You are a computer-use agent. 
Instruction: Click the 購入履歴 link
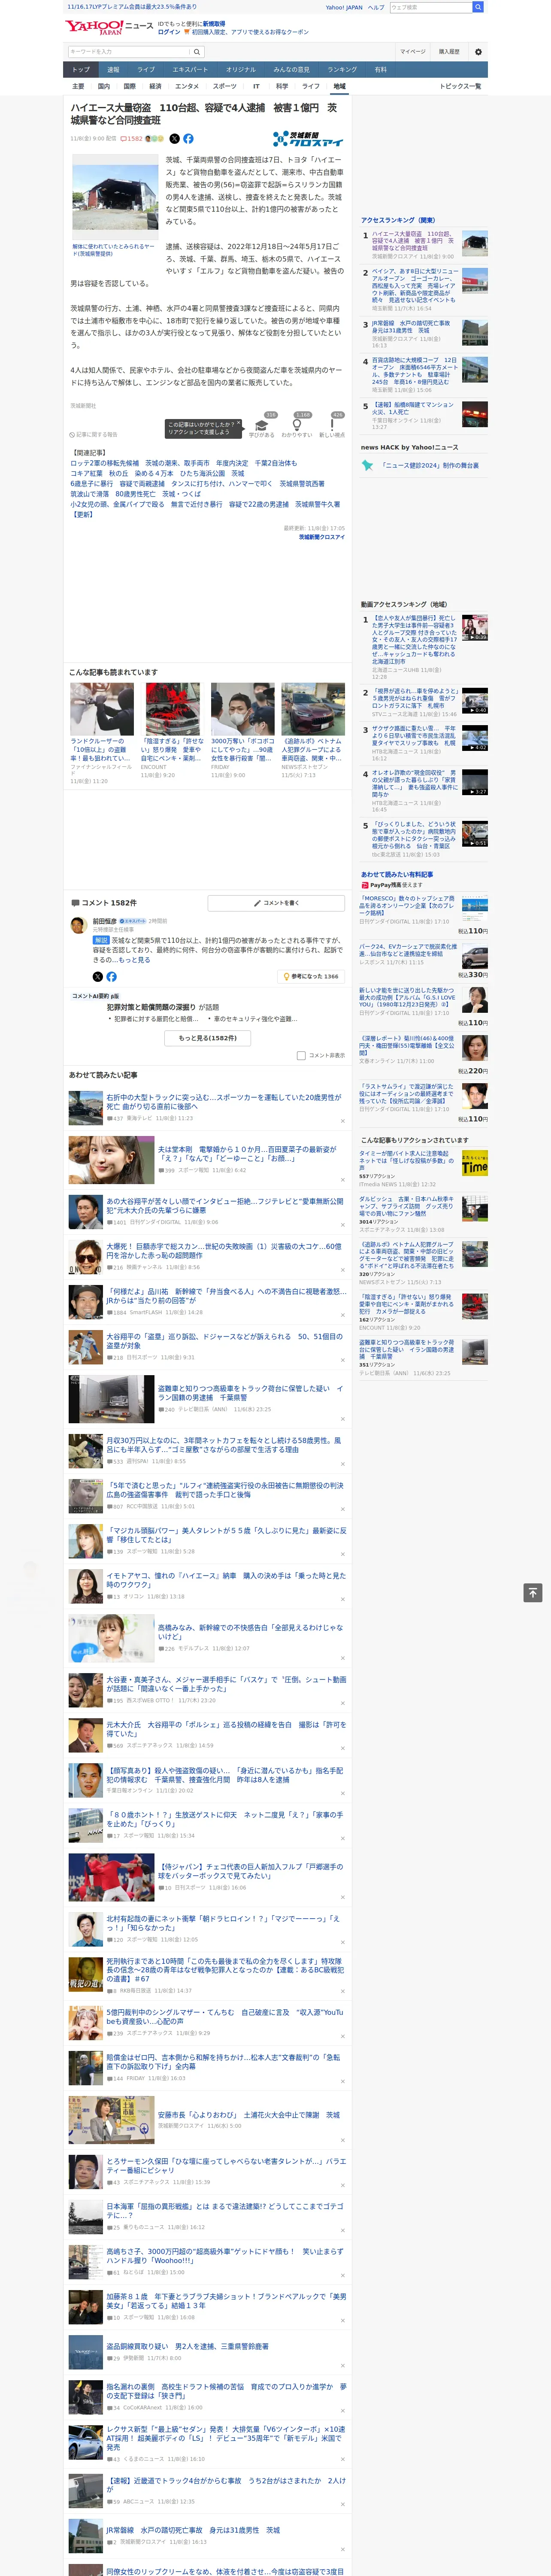point(449,51)
